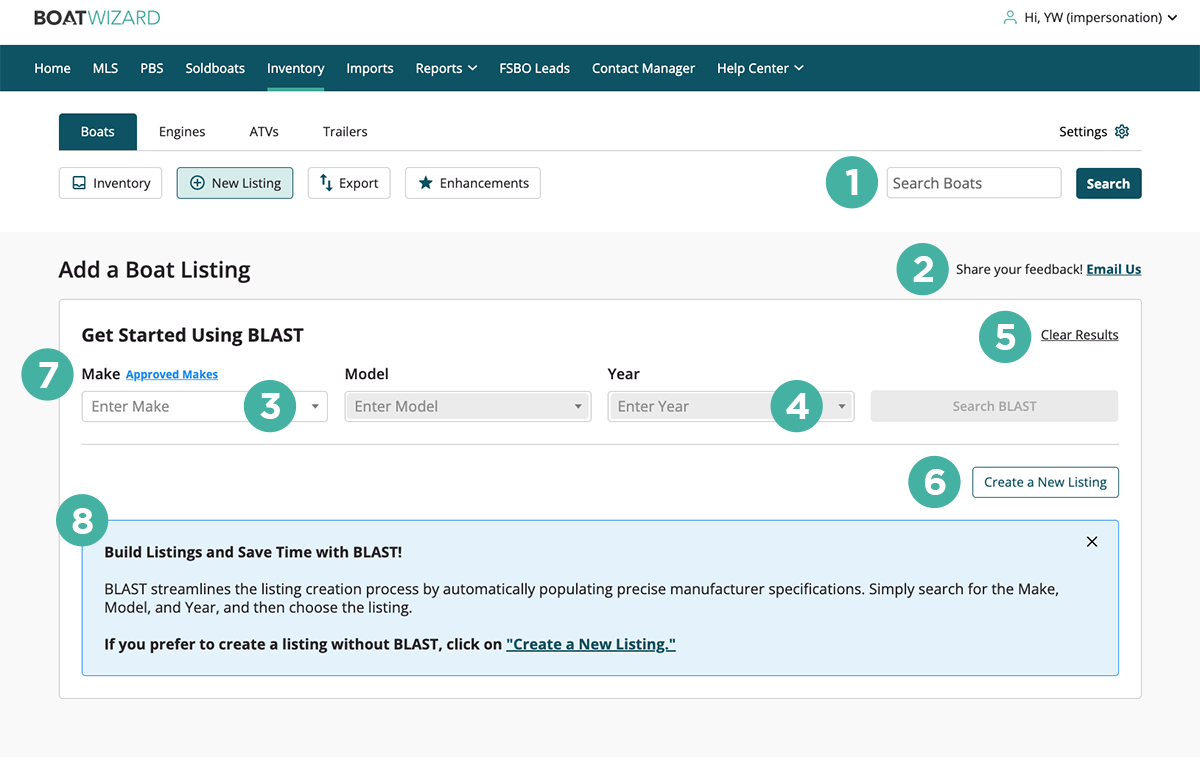The image size is (1200, 757).
Task: Click the Email Us link
Action: pos(1113,269)
